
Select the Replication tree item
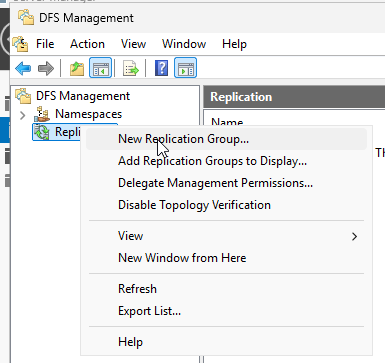68,132
